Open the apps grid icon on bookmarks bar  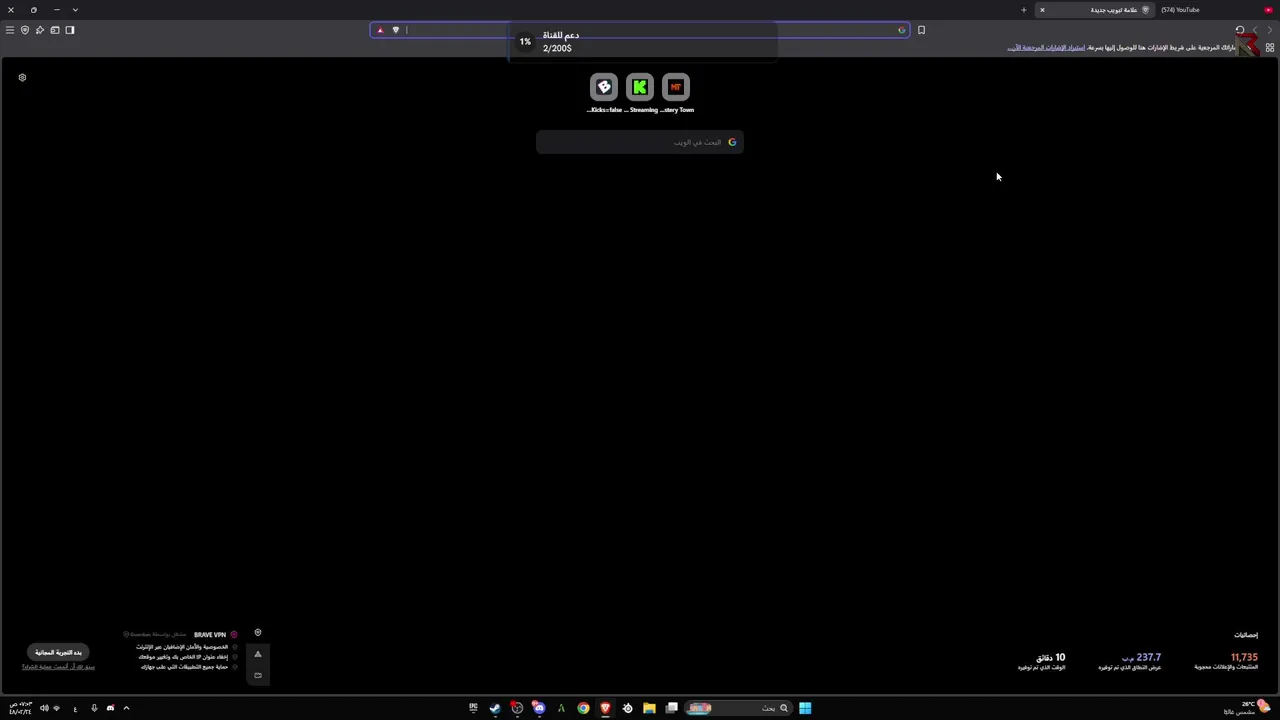[x=1270, y=48]
